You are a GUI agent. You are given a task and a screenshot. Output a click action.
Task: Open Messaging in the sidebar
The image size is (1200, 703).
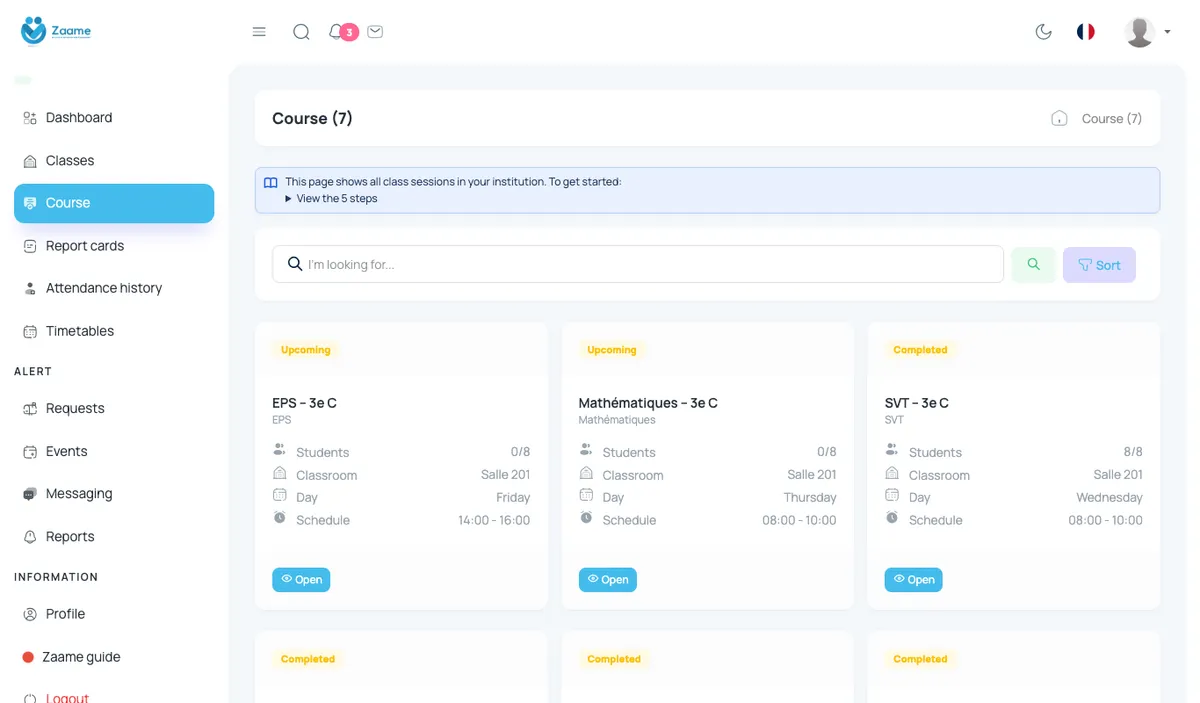point(114,494)
